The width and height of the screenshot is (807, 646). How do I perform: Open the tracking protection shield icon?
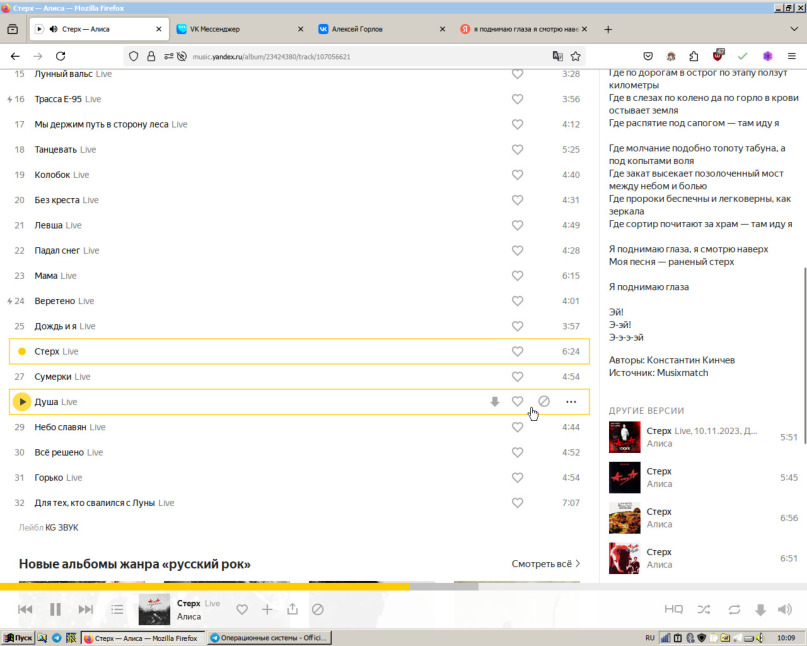click(x=133, y=56)
